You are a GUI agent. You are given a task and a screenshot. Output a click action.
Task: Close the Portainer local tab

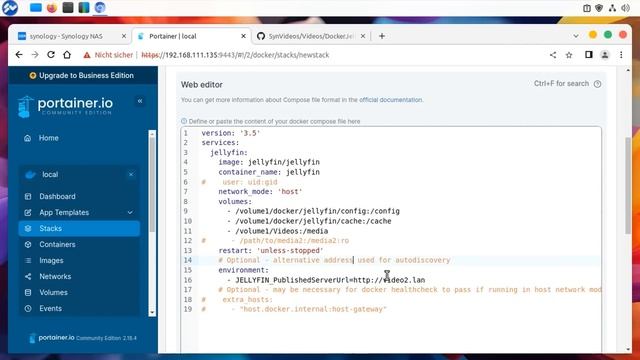[243, 36]
